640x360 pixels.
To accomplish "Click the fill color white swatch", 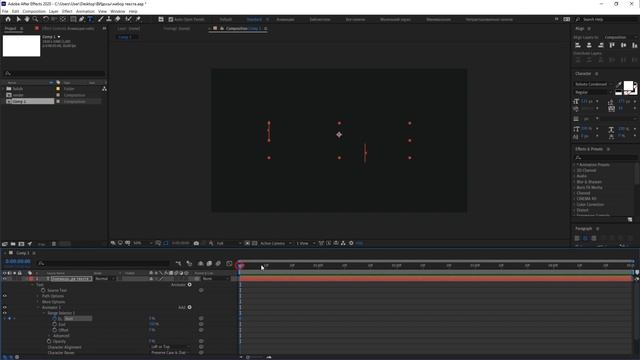I will pyautogui.click(x=628, y=86).
